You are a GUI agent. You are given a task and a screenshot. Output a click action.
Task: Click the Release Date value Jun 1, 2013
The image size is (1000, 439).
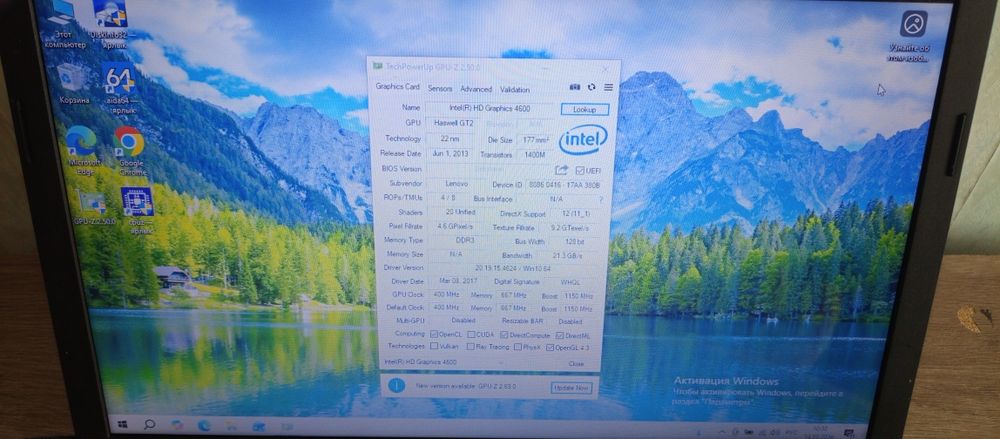click(x=450, y=154)
